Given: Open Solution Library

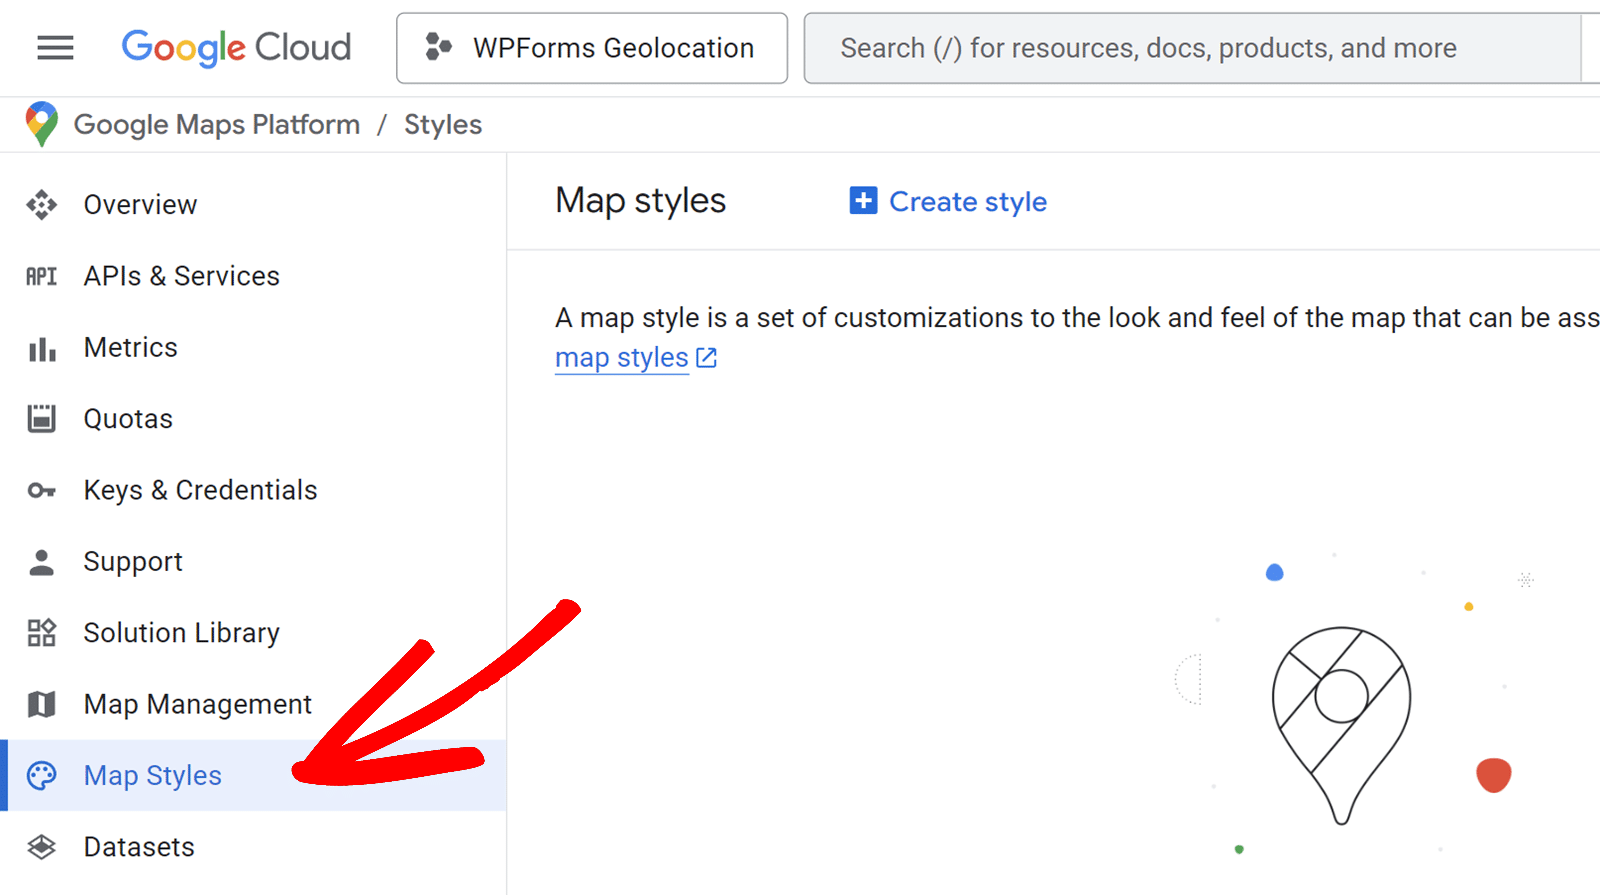Looking at the screenshot, I should [x=253, y=633].
